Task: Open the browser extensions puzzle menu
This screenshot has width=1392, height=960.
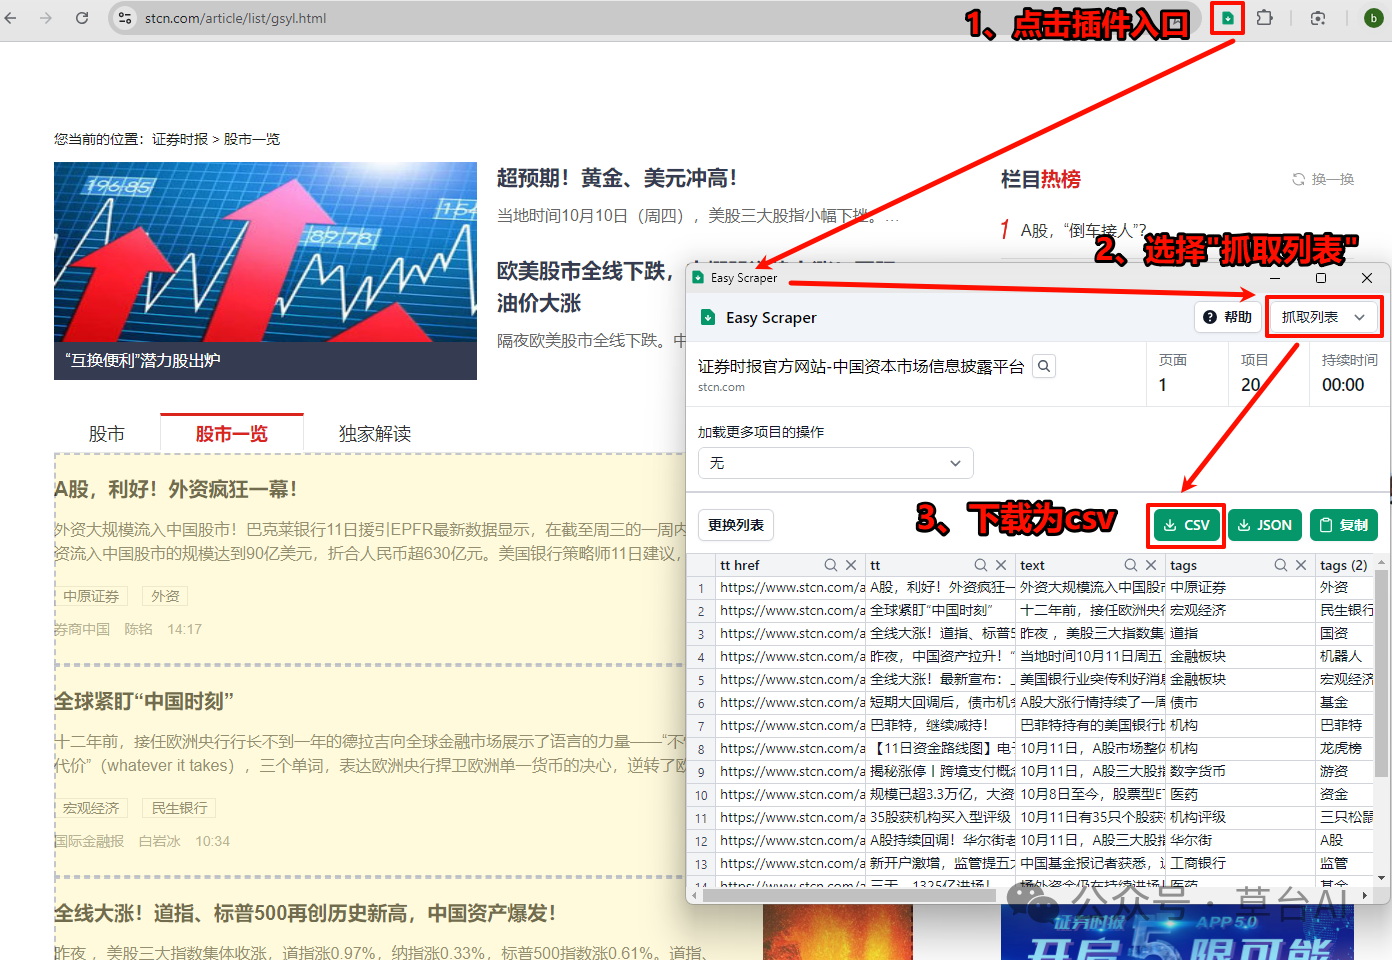Action: (x=1265, y=18)
